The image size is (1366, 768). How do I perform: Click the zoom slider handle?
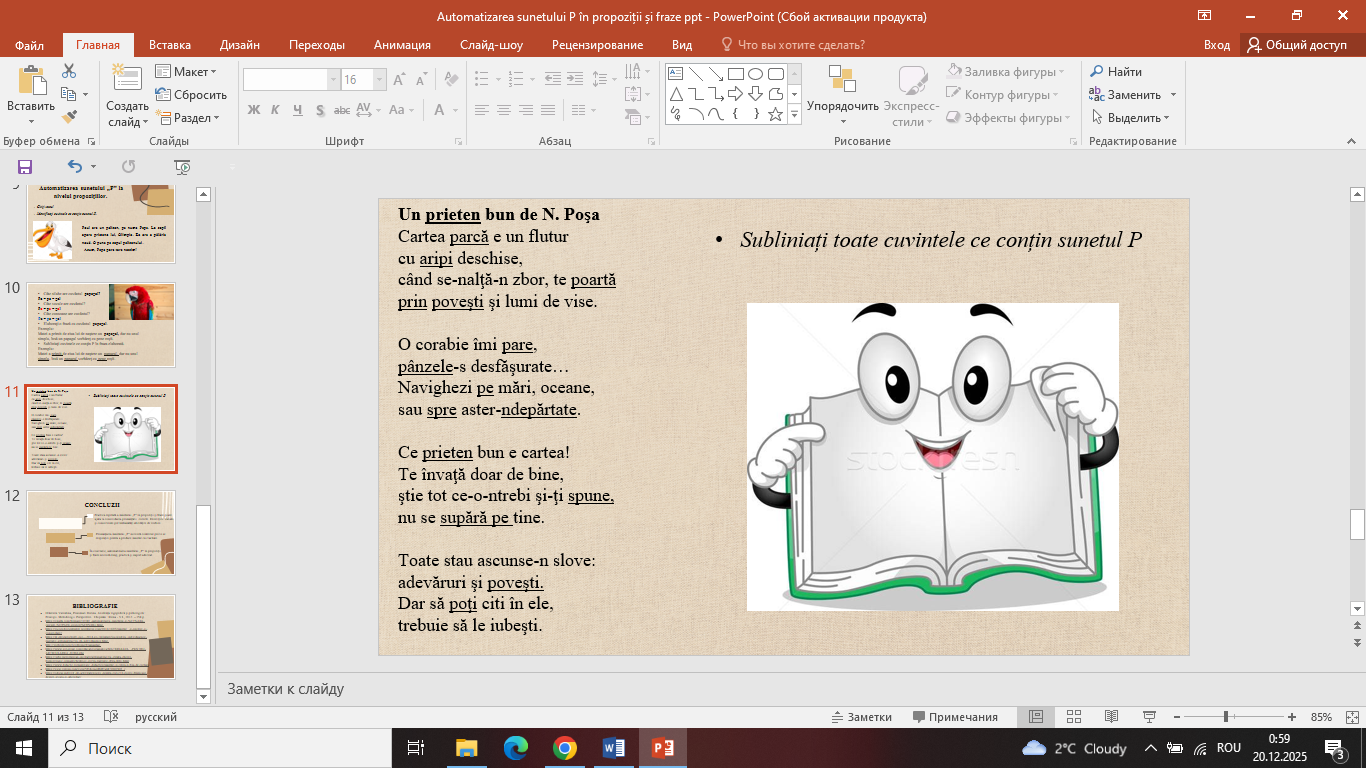click(1226, 717)
